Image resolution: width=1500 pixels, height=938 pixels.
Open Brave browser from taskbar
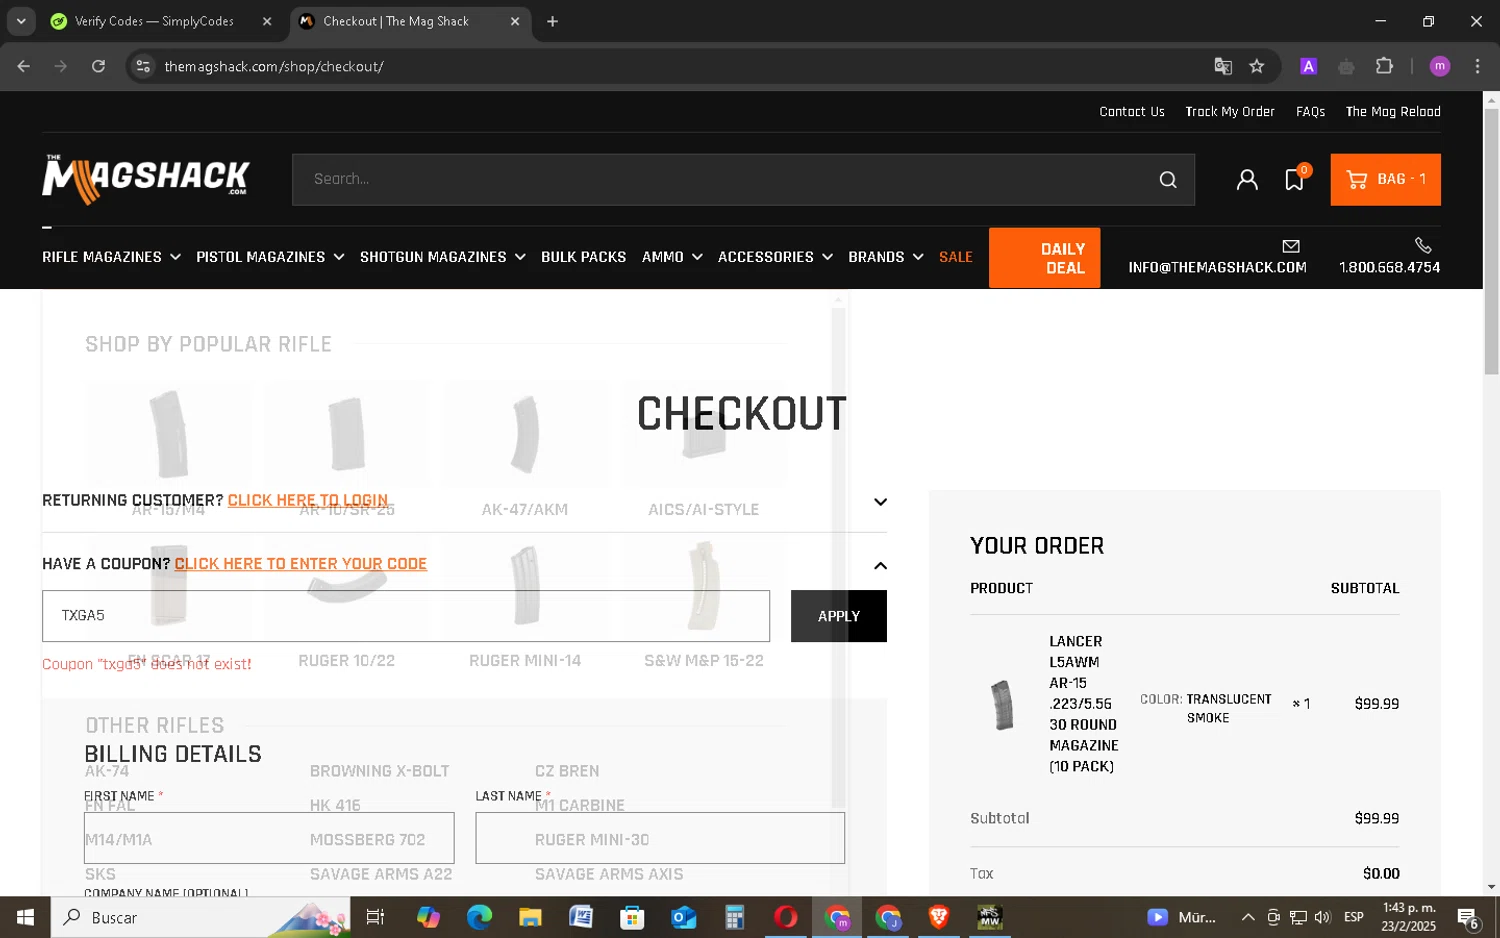(x=939, y=917)
